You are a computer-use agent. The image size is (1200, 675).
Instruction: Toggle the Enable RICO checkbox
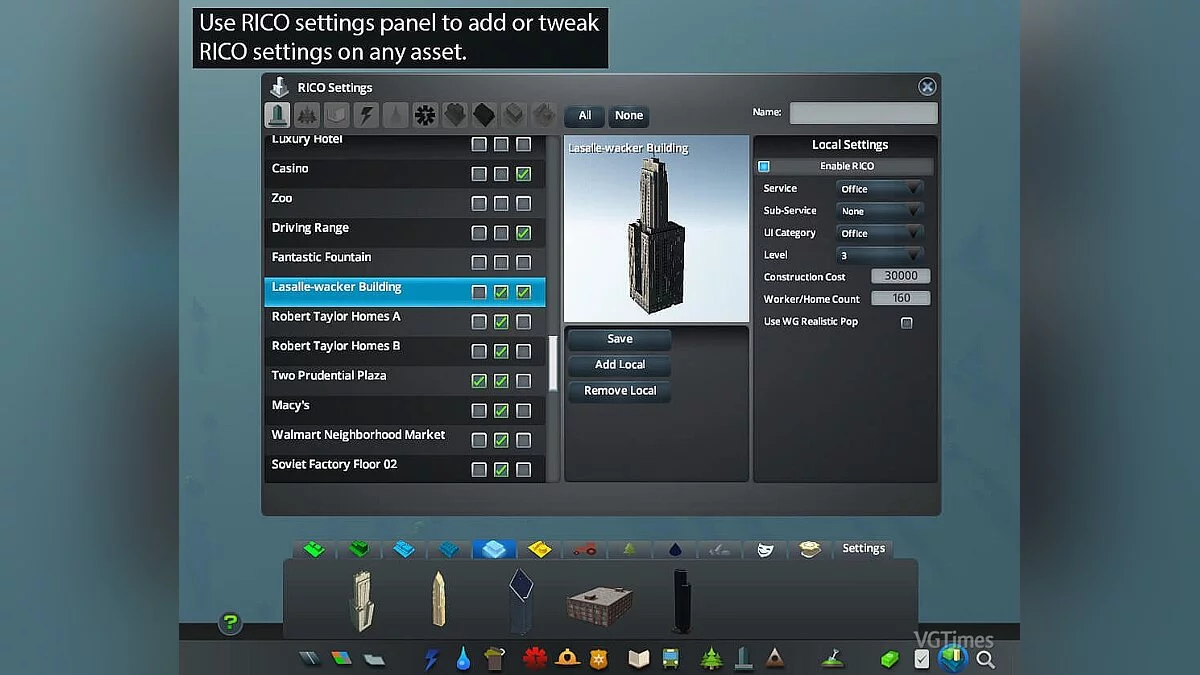point(764,167)
